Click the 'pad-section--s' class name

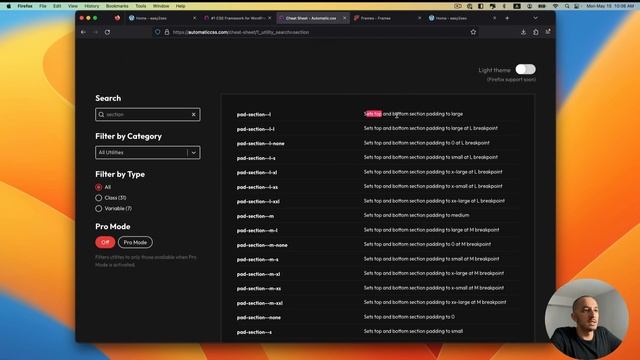pos(254,332)
